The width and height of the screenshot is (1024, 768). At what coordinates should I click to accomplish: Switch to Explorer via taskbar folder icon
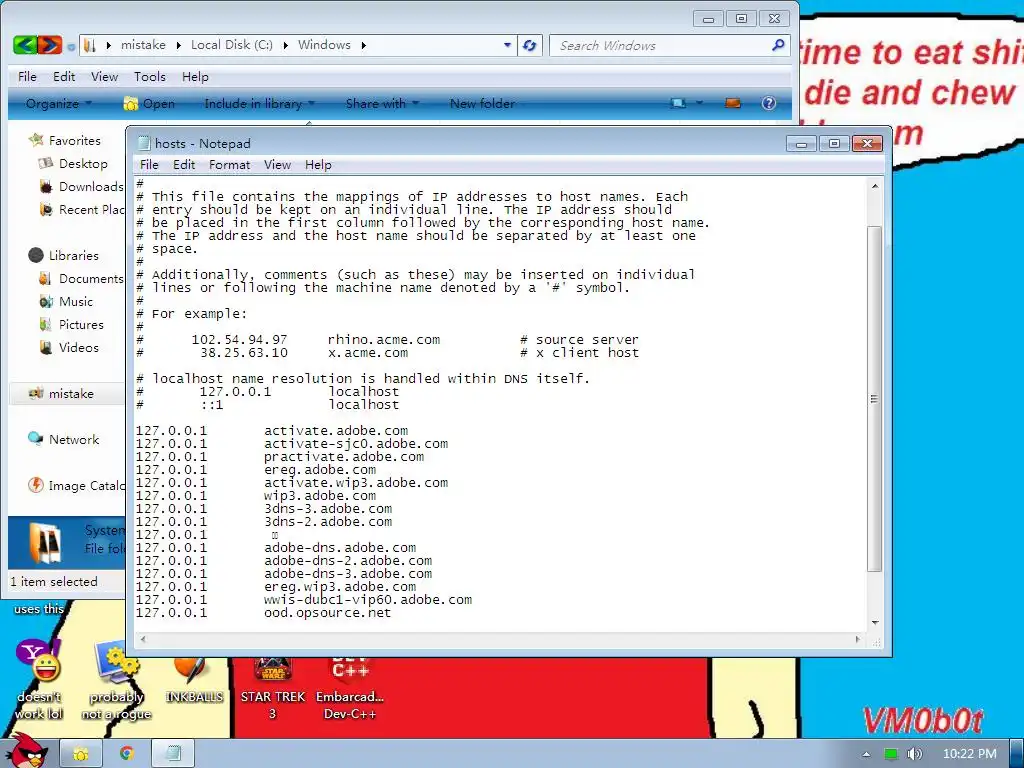pos(81,754)
